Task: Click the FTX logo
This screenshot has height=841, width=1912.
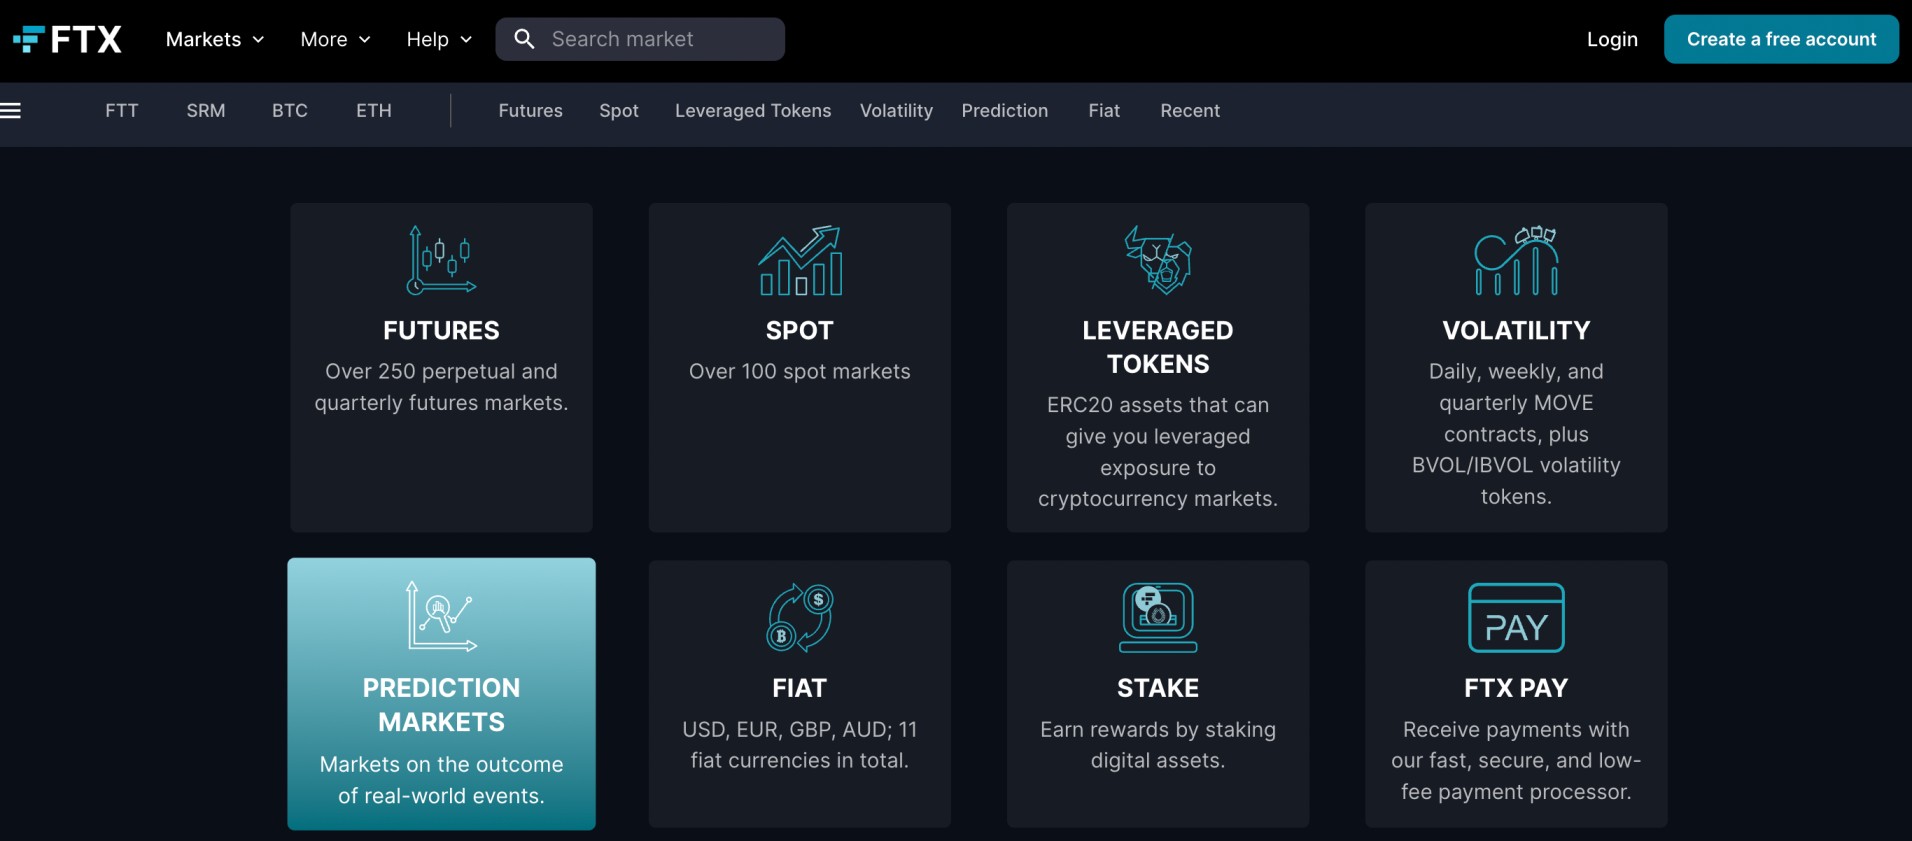Action: (x=67, y=39)
